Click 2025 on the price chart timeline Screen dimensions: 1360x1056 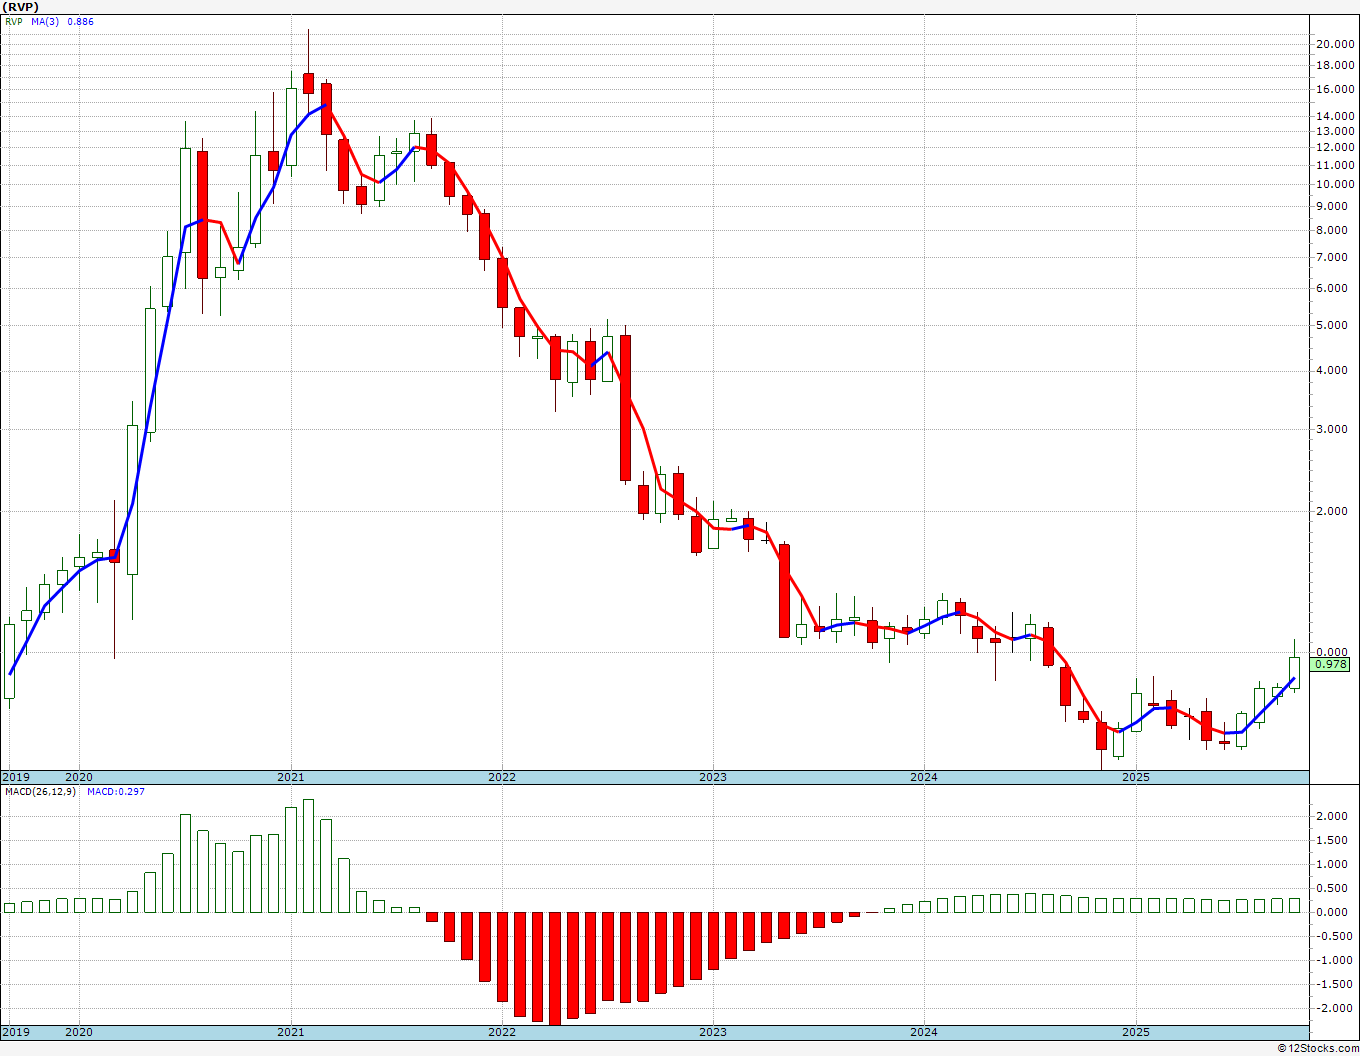1136,777
